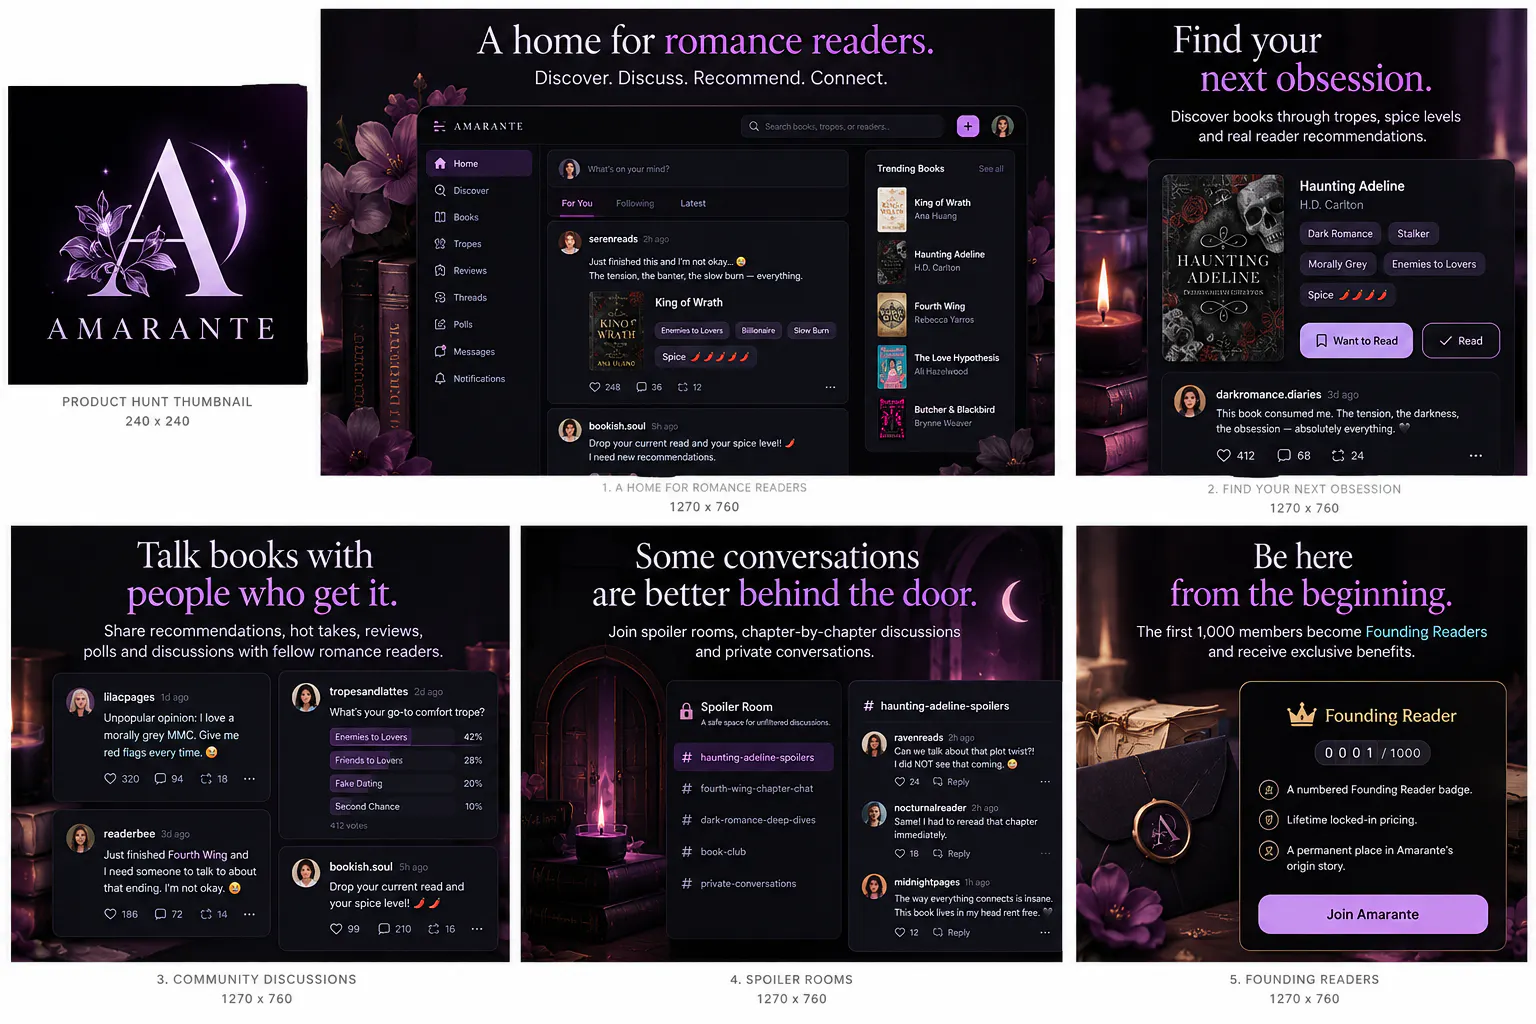This screenshot has height=1024, width=1536.
Task: Click the Enemies to Lovers tag on King of Wrath
Action: pos(691,331)
